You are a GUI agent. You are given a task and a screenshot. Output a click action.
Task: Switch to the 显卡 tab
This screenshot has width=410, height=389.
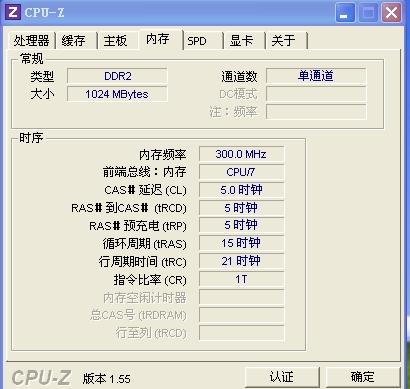[x=244, y=41]
